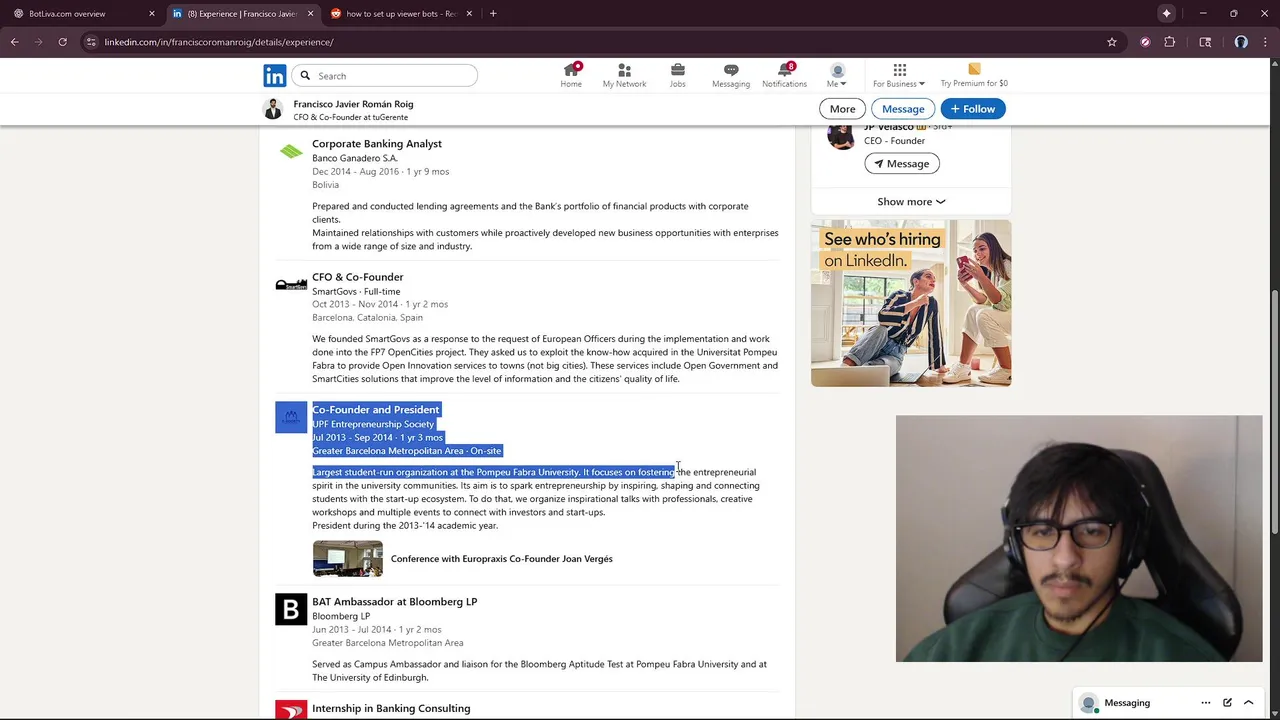Viewport: 1280px width, 720px height.
Task: Open Gemini sparkle icon in title bar
Action: coord(1166,14)
